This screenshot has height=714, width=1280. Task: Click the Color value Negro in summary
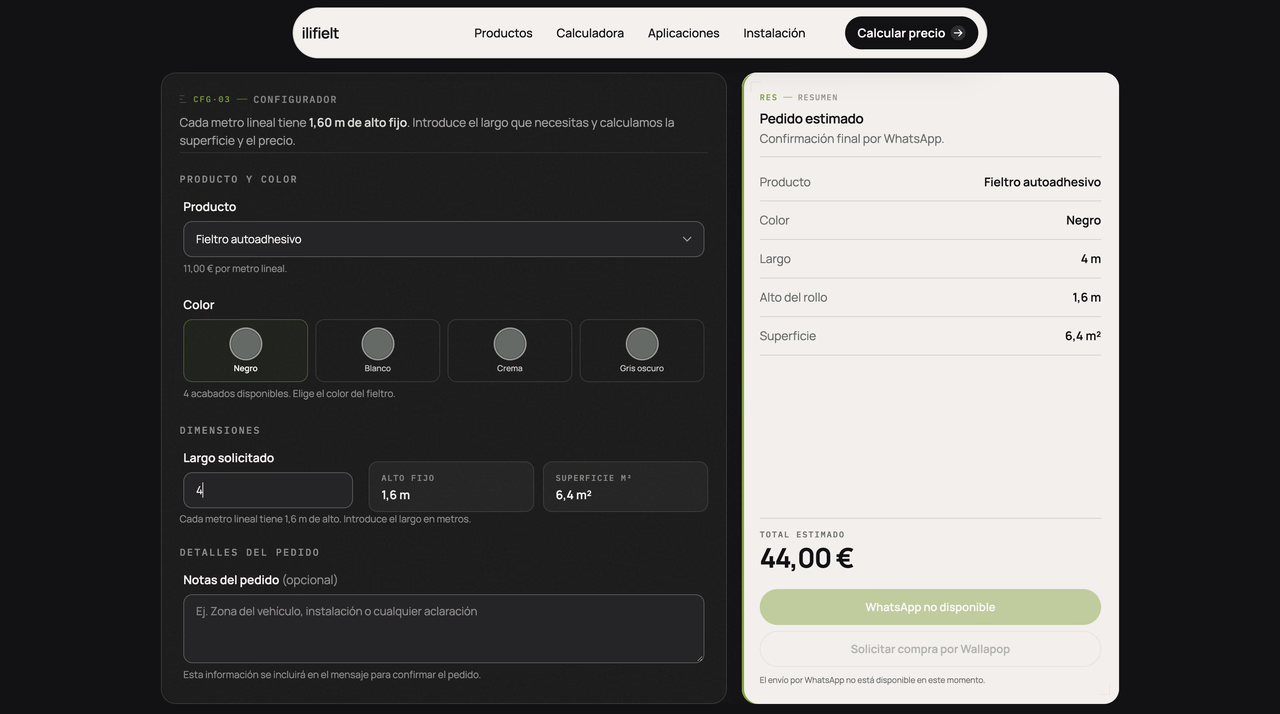[1083, 220]
